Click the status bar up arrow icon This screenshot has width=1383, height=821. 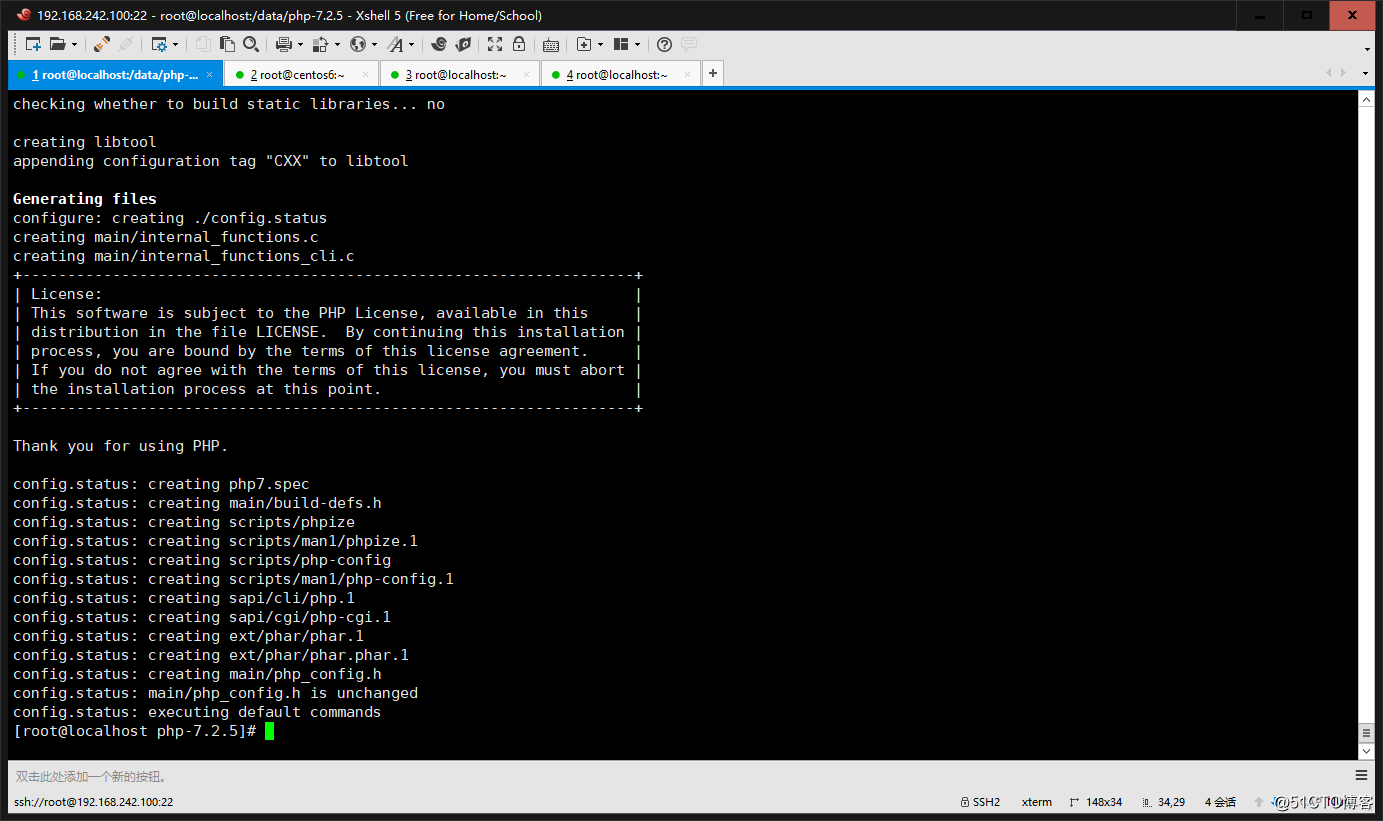coord(1258,802)
